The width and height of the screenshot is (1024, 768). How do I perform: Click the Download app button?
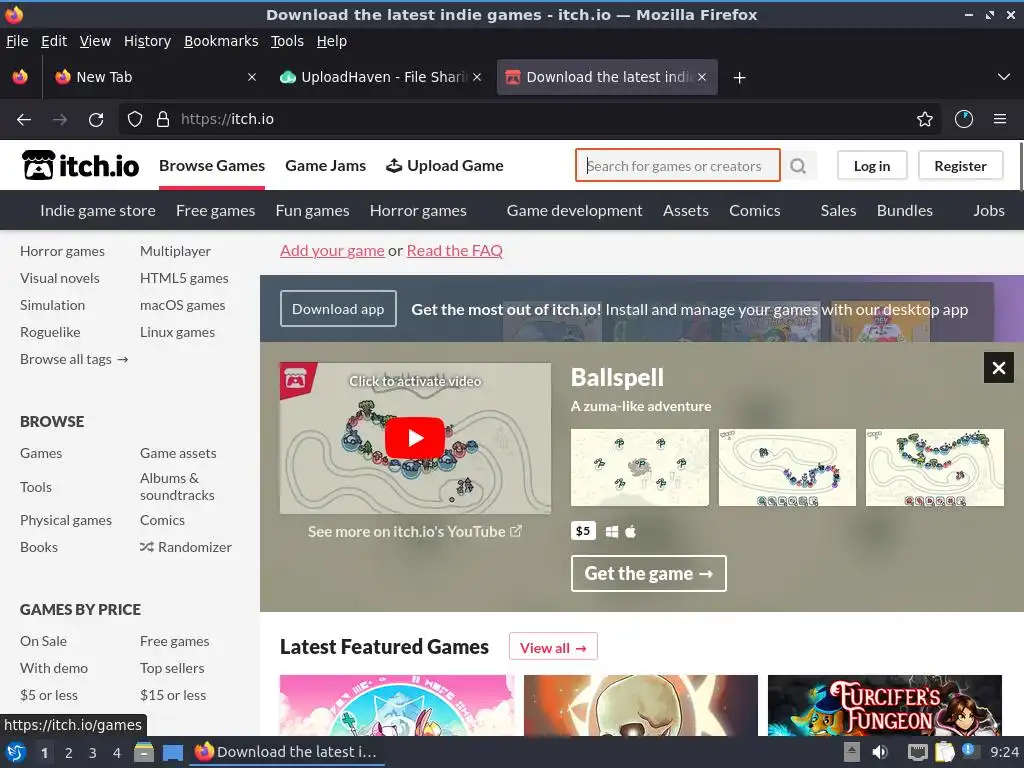coord(338,309)
